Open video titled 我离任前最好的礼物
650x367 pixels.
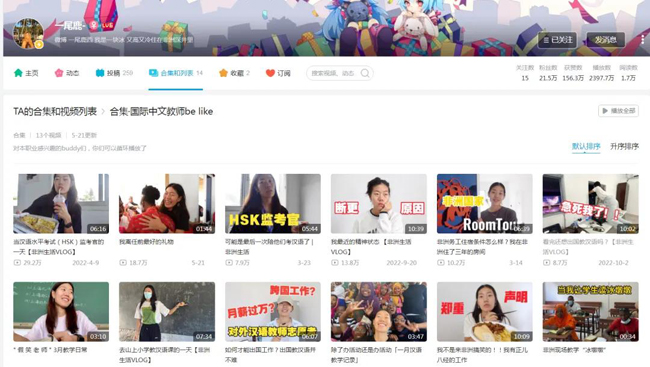click(x=146, y=242)
